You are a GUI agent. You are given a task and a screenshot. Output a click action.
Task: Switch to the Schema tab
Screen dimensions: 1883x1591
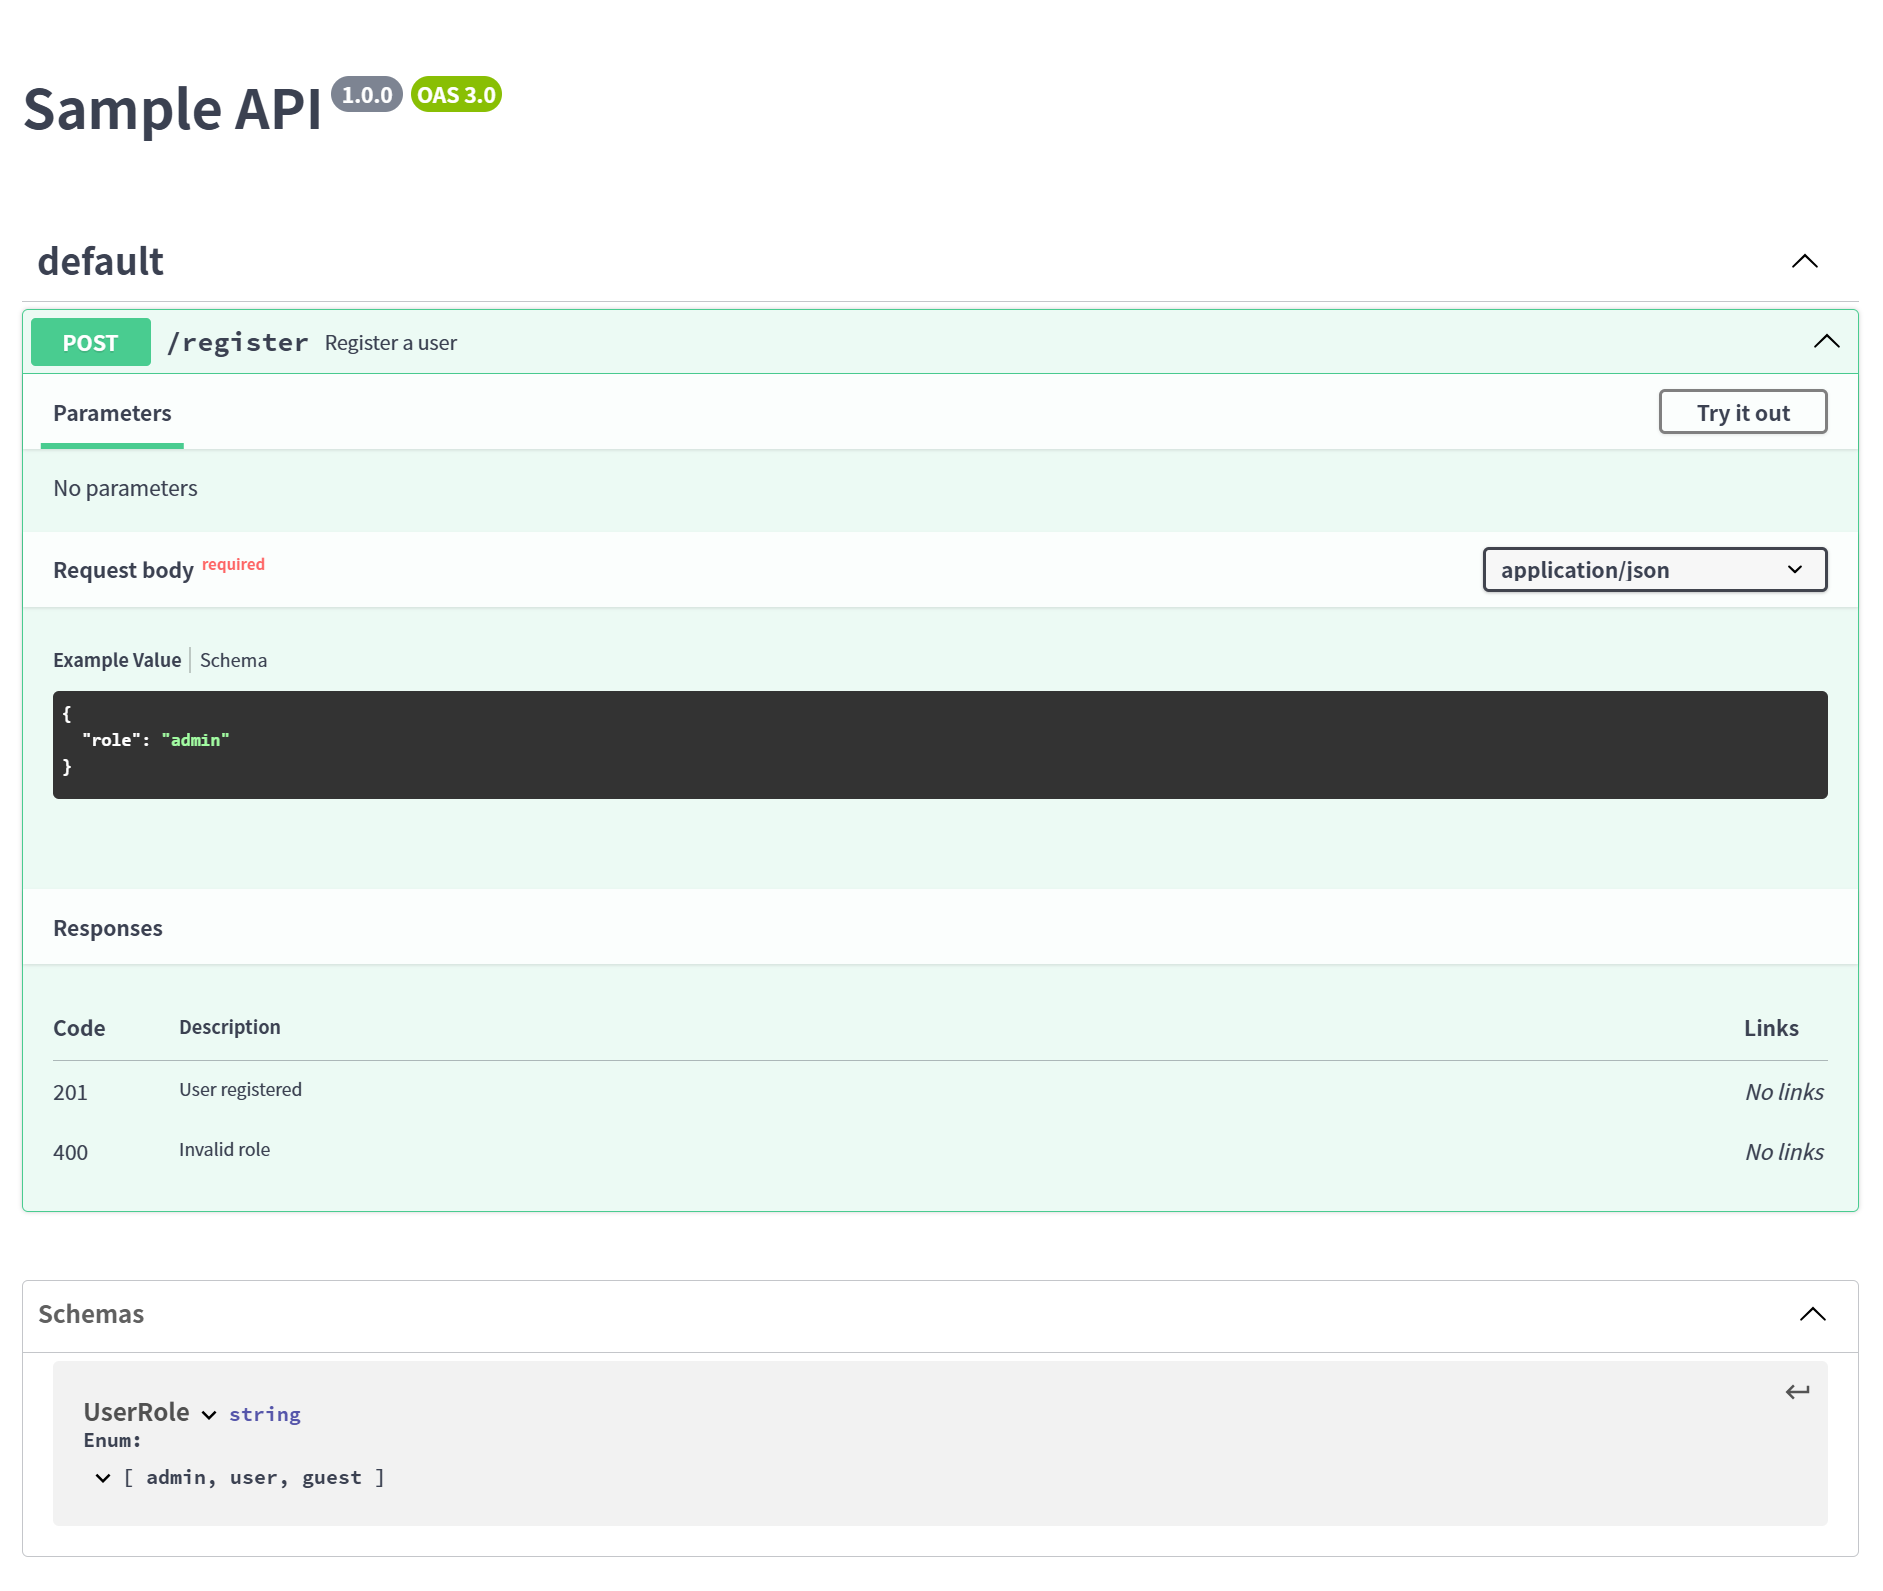click(233, 660)
